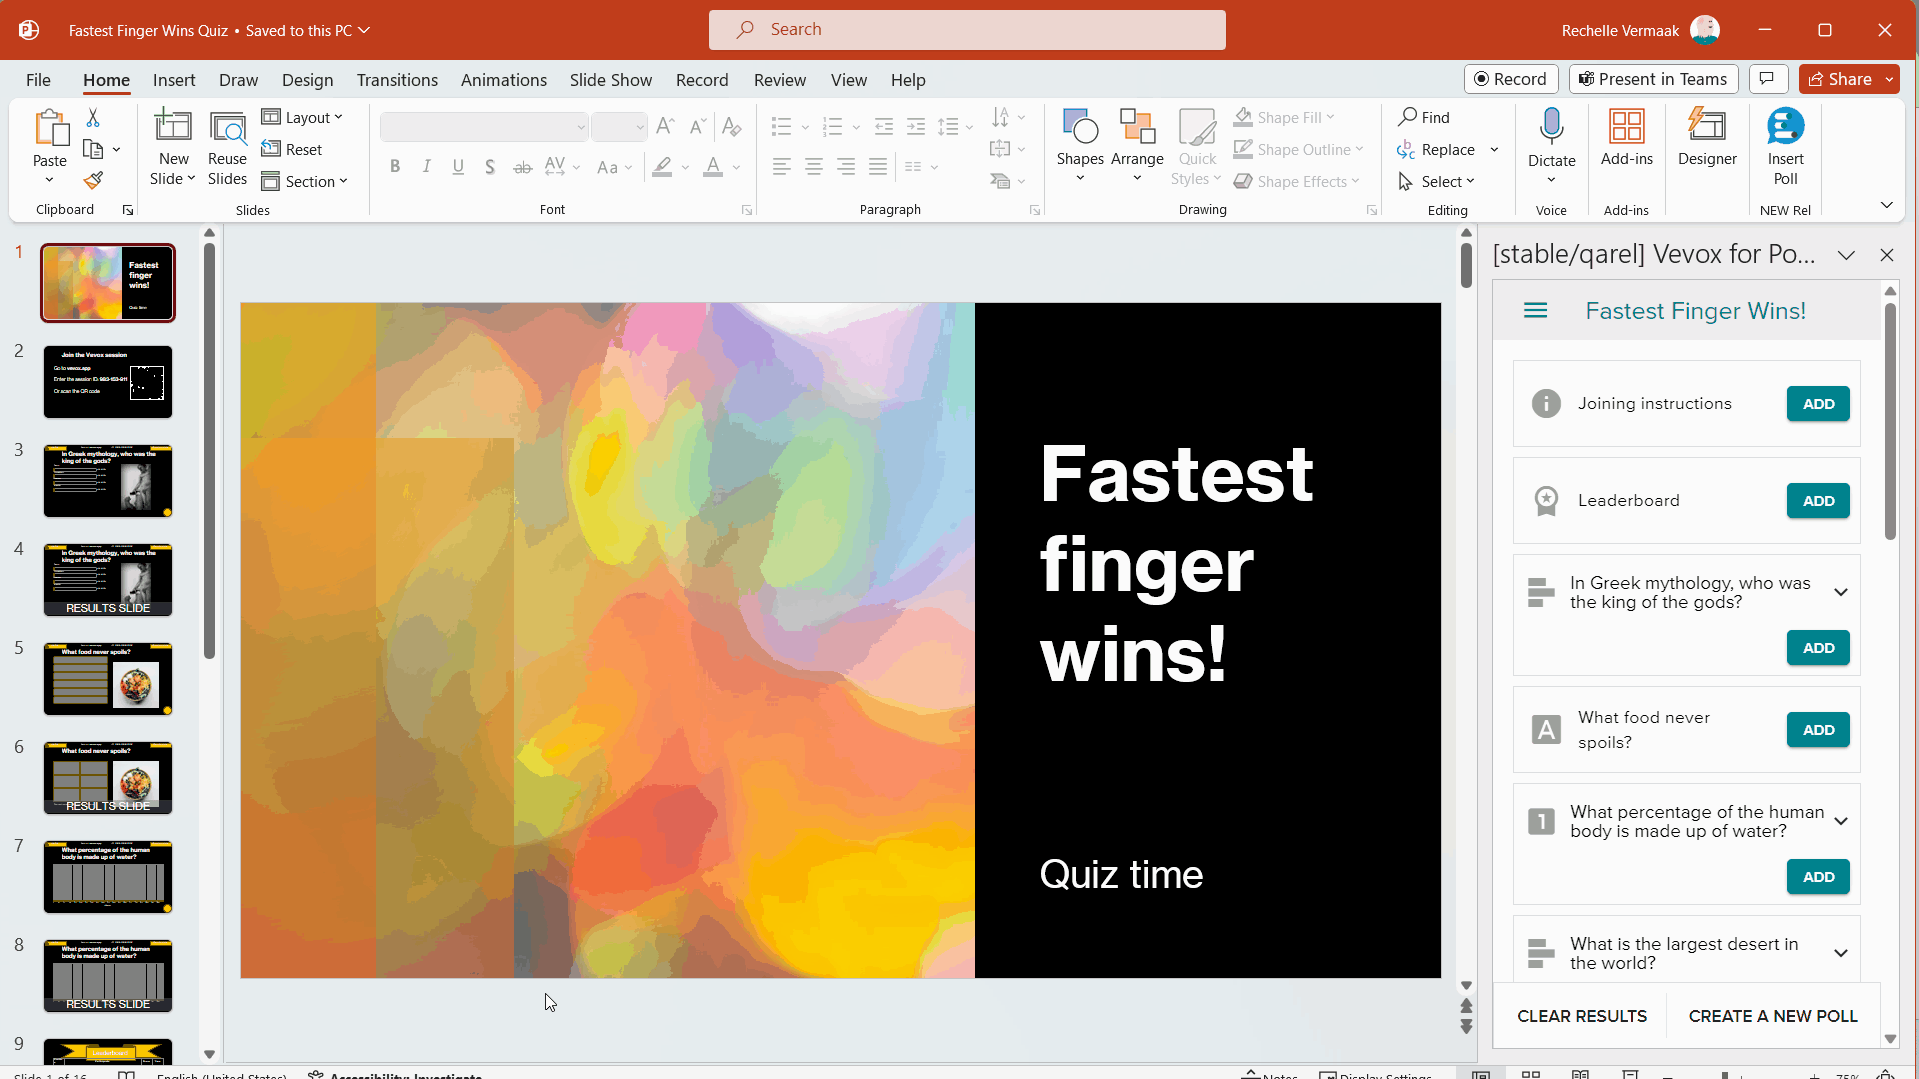Toggle bold formatting
This screenshot has width=1919, height=1079.
[x=395, y=167]
